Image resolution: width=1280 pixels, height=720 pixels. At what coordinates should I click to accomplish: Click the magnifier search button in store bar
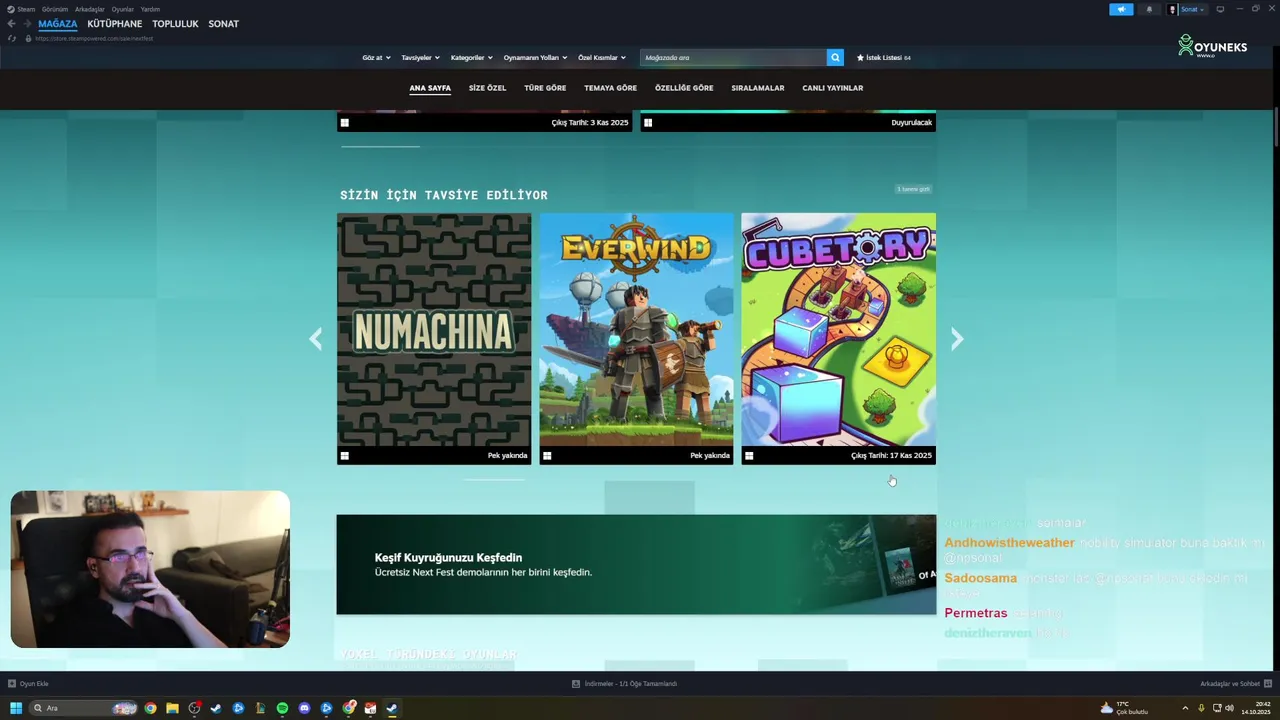pos(835,58)
